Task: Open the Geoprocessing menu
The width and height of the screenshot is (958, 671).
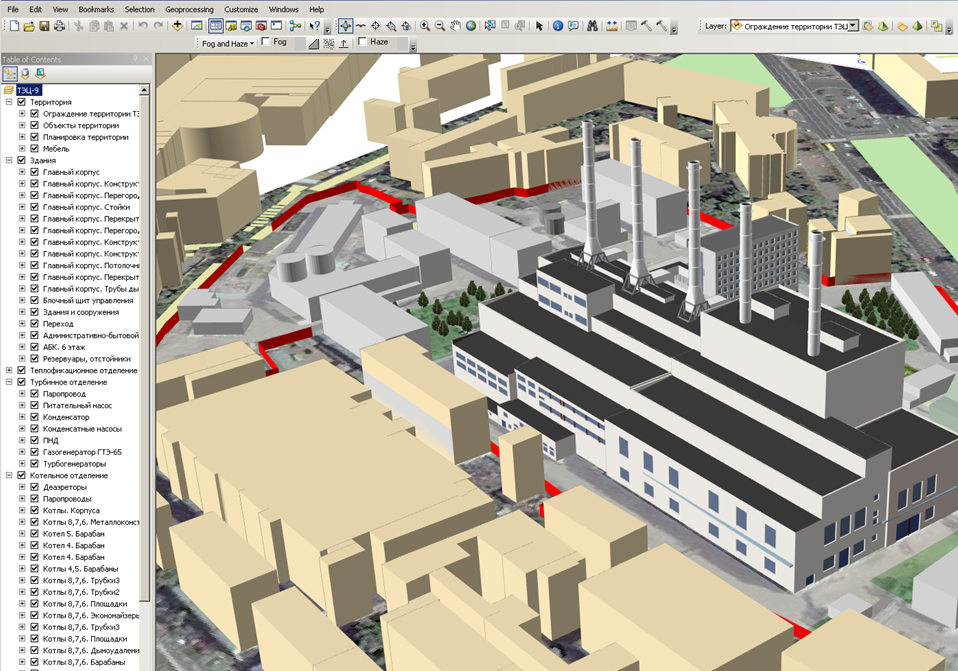Action: click(x=190, y=9)
